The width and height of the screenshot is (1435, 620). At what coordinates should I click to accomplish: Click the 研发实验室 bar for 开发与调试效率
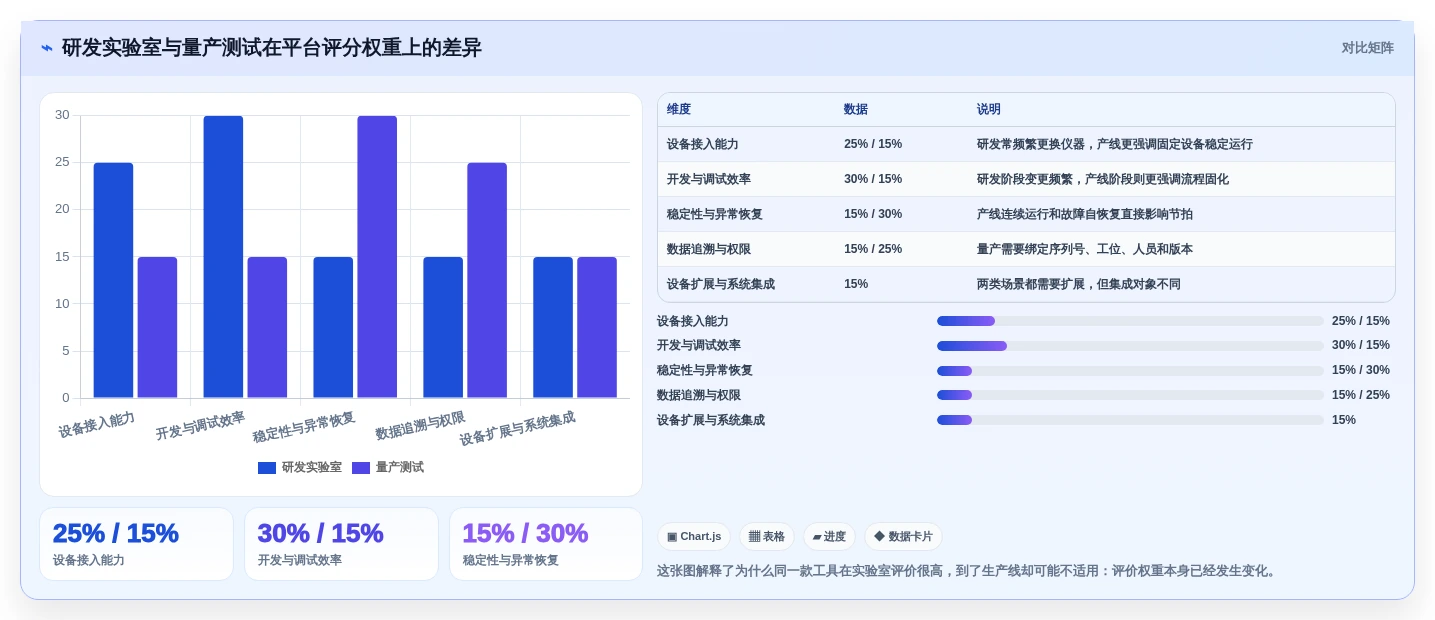[223, 257]
